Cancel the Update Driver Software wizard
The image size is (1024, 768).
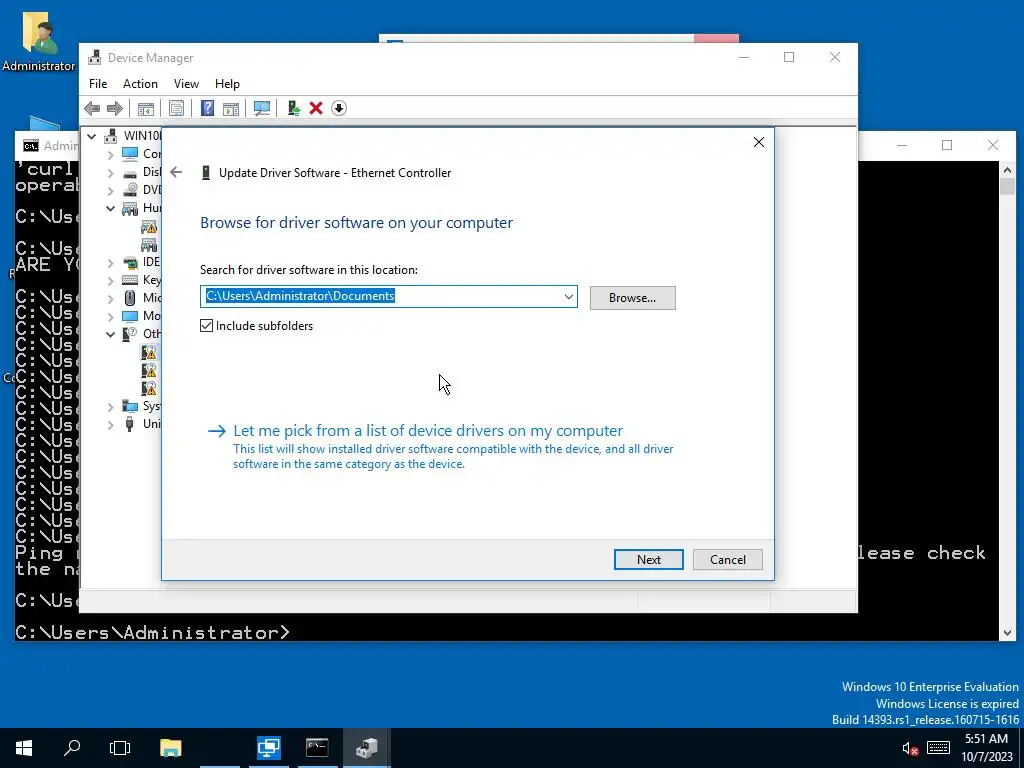click(x=728, y=560)
